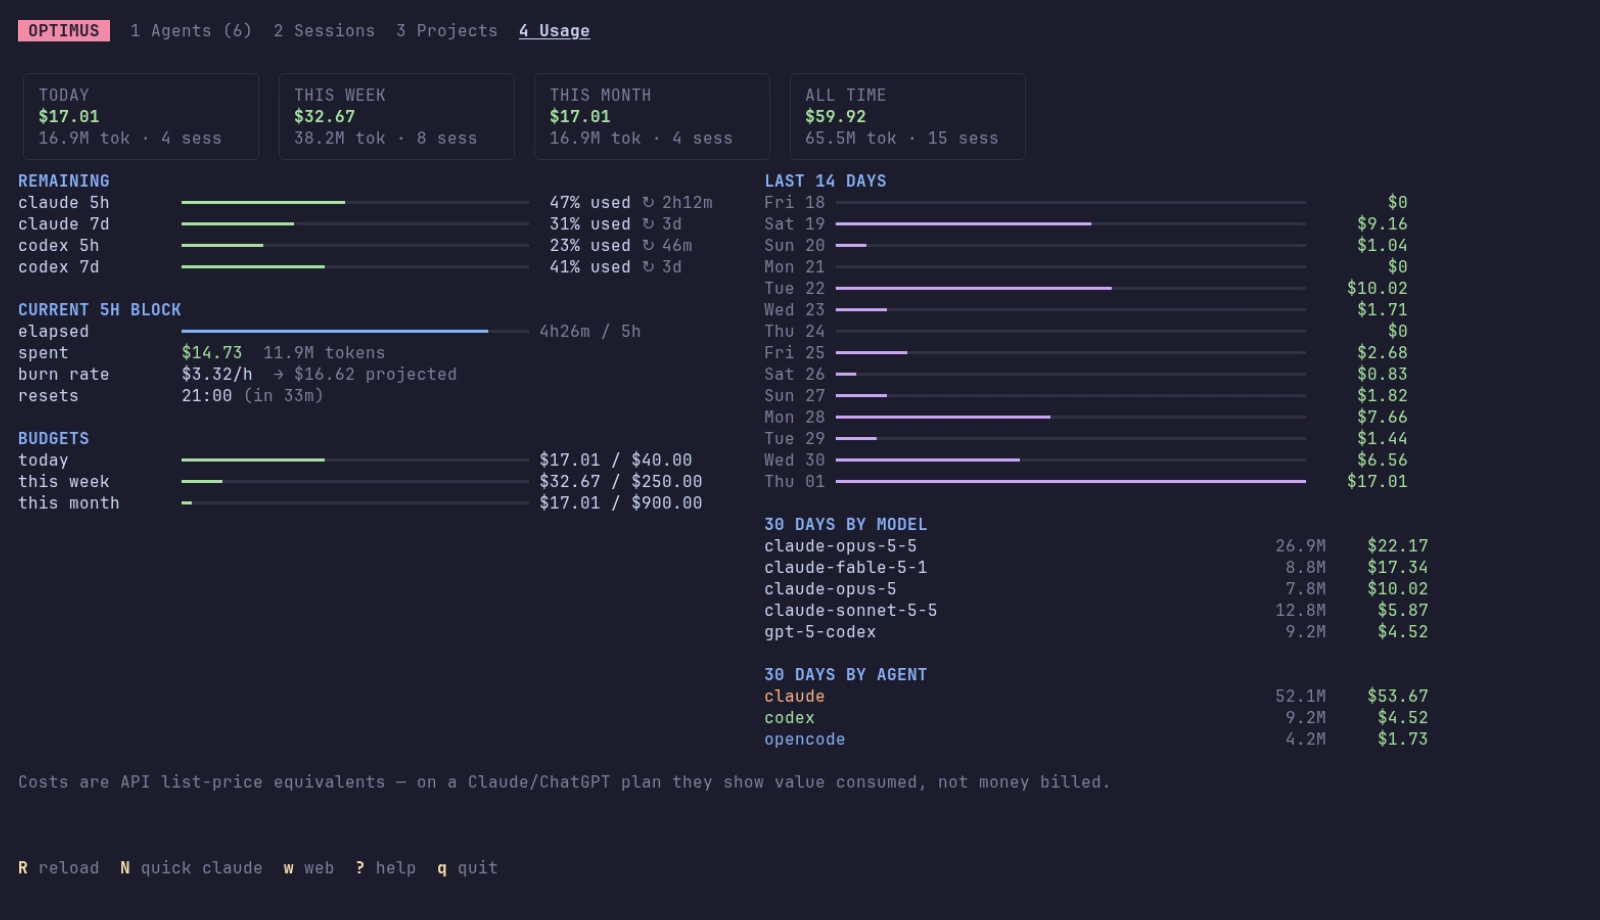Click the q quit shortcut

pyautogui.click(x=467, y=868)
